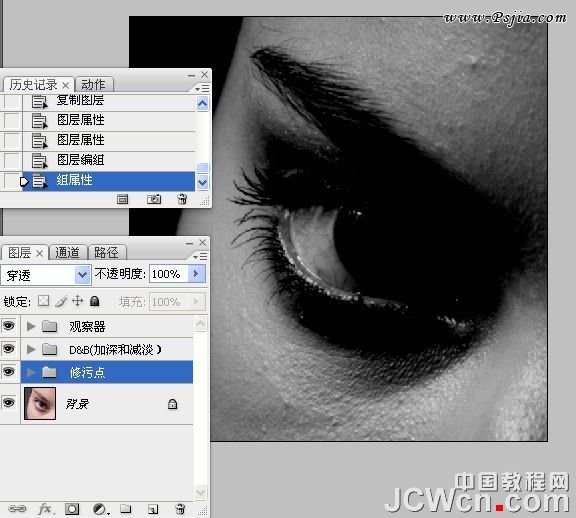Add layer mask icon in Layers panel
Image resolution: width=576 pixels, height=518 pixels.
point(72,509)
